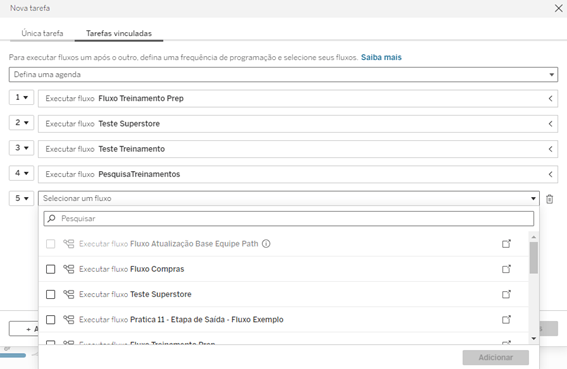Click info icon beside Fluxo Atualização Base Equipe Path

pyautogui.click(x=266, y=244)
